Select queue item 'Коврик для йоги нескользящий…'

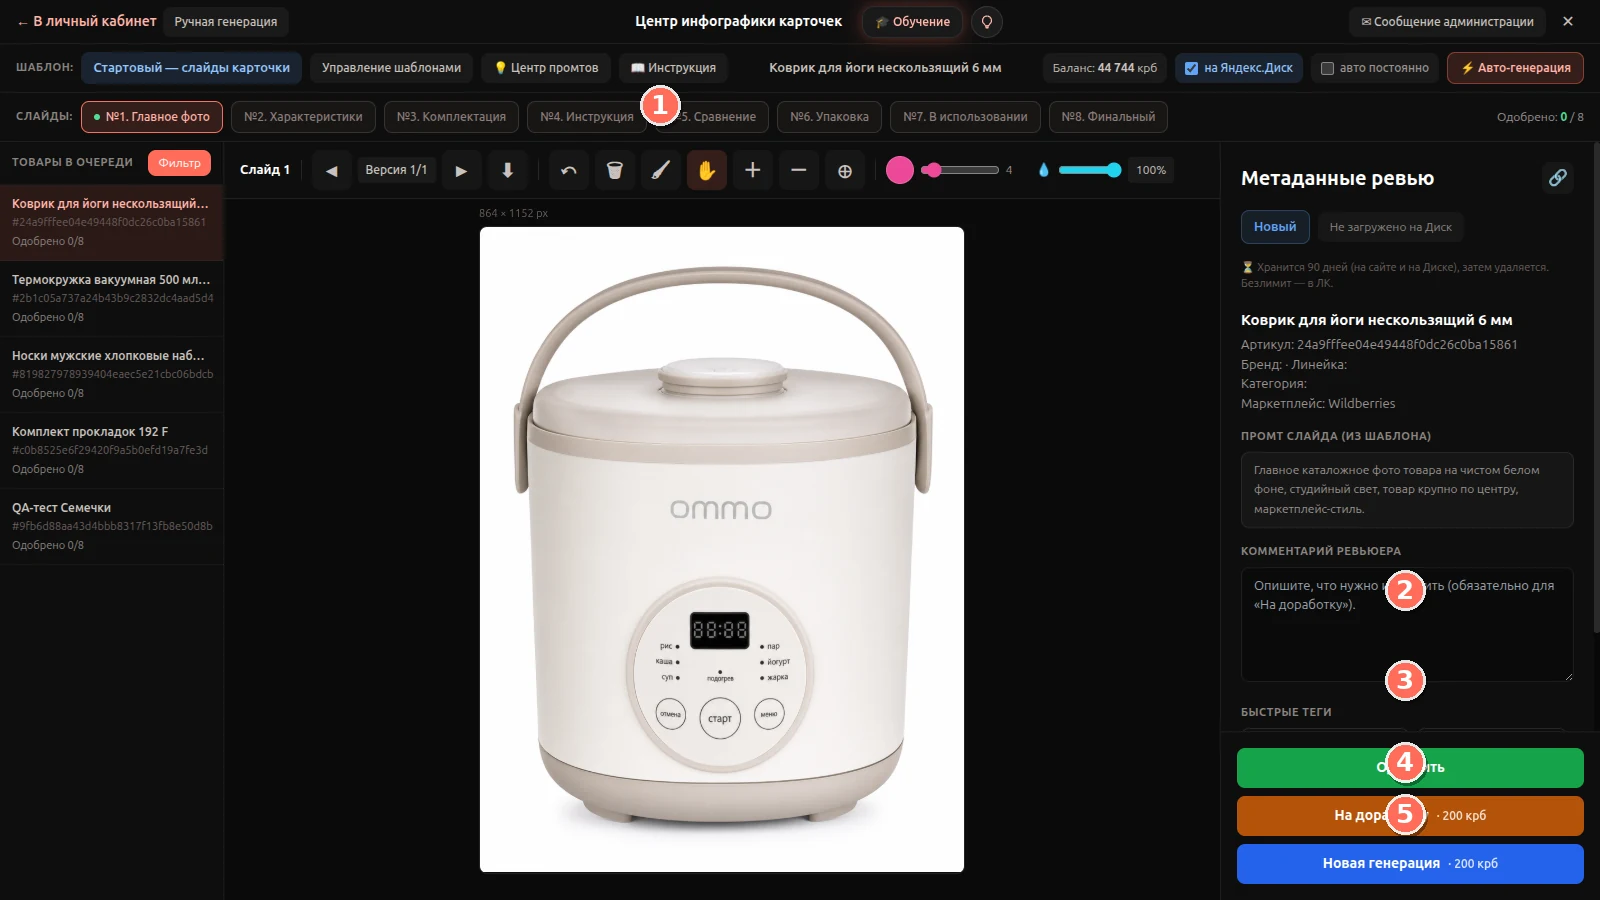coord(112,222)
